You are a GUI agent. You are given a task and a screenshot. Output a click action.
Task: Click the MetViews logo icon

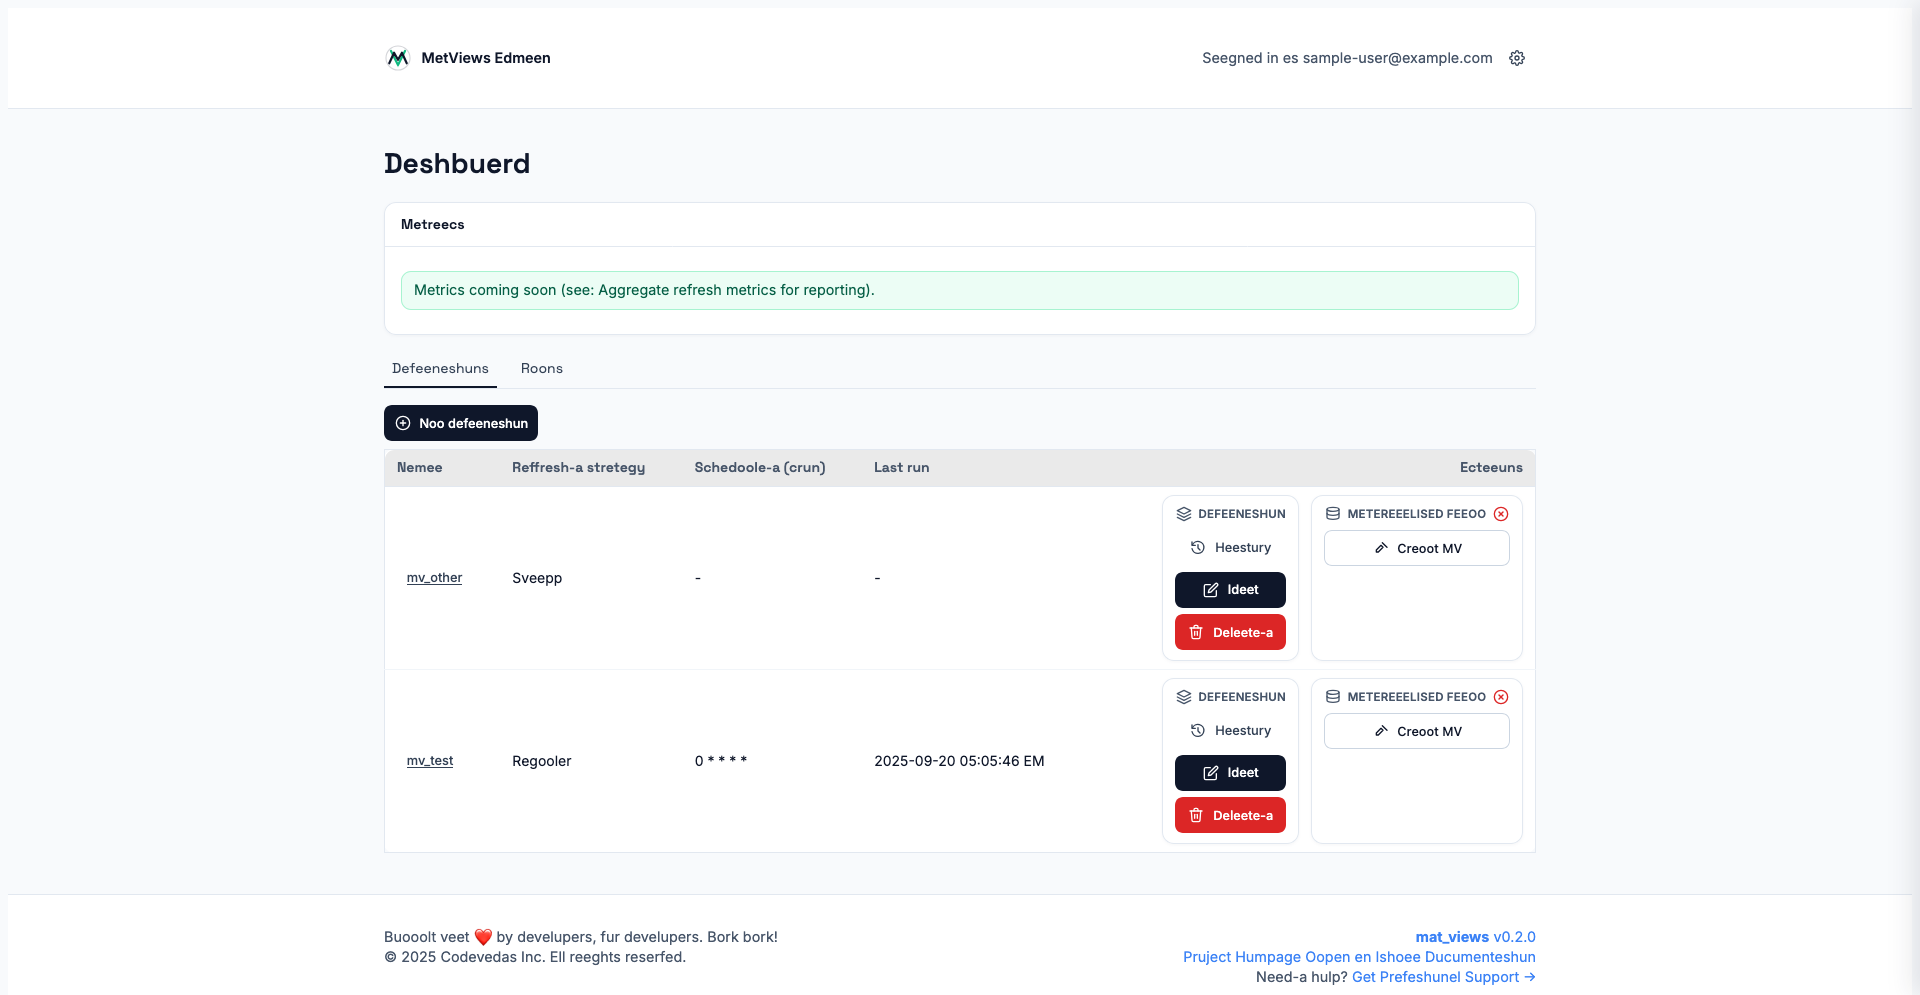point(397,58)
